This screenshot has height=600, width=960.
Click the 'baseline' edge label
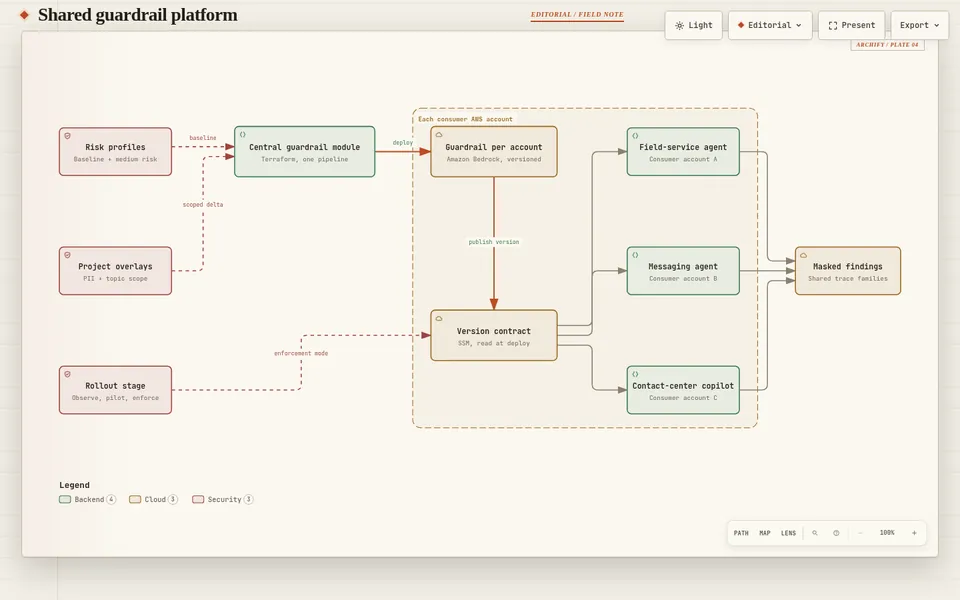[203, 138]
